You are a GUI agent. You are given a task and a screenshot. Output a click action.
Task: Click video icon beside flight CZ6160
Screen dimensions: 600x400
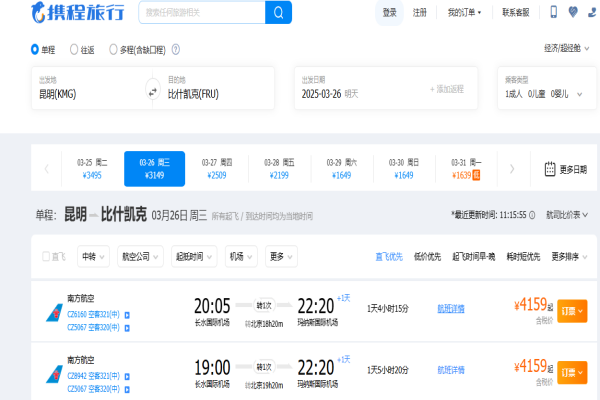(x=127, y=315)
